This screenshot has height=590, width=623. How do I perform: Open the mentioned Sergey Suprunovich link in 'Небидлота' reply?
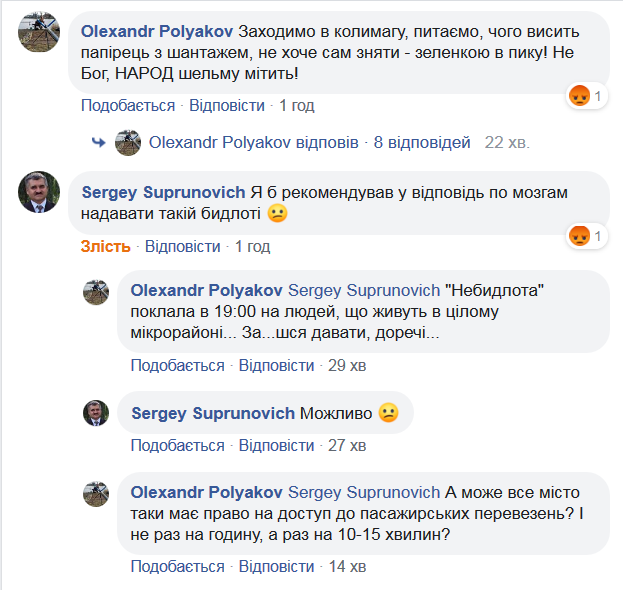(x=364, y=291)
